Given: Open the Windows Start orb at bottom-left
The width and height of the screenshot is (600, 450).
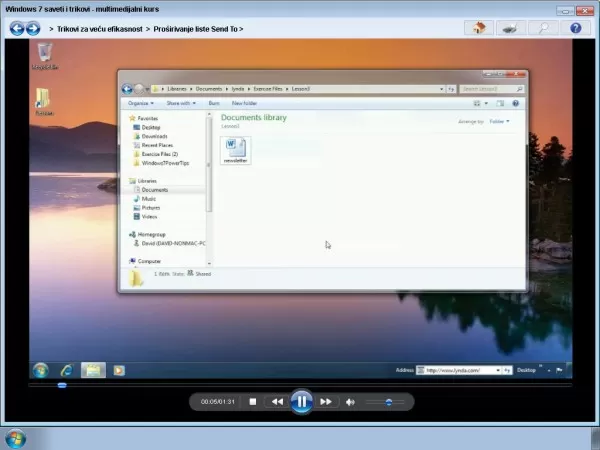Looking at the screenshot, I should pos(16,439).
